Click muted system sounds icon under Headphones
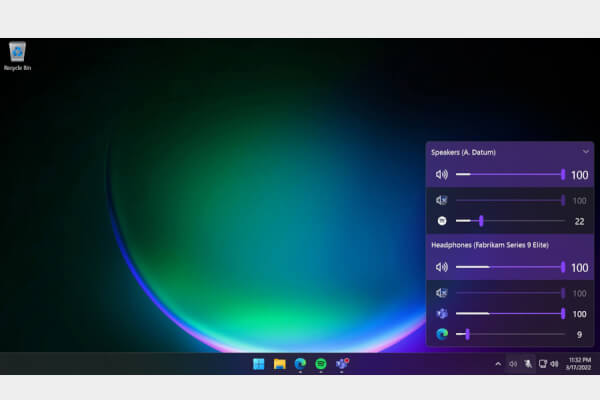 tap(442, 293)
